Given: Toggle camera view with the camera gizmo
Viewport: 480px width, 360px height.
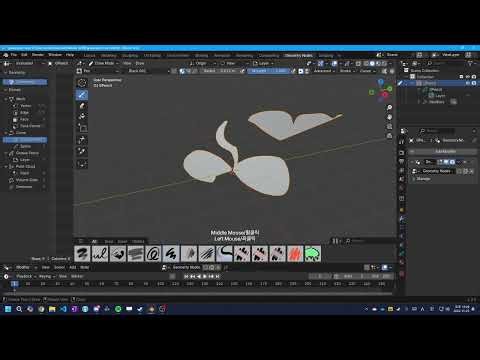Looking at the screenshot, I should 389,127.
